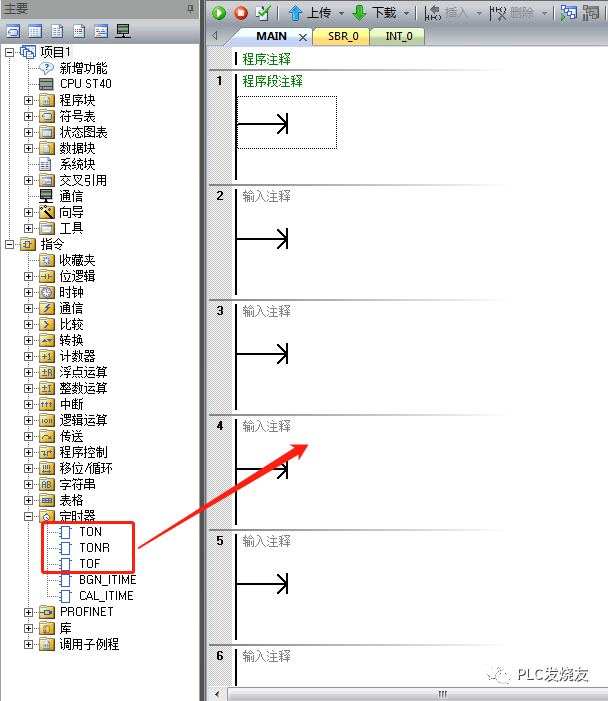608x701 pixels.
Task: Click the system block icon in navigation bar
Action: pos(79,31)
